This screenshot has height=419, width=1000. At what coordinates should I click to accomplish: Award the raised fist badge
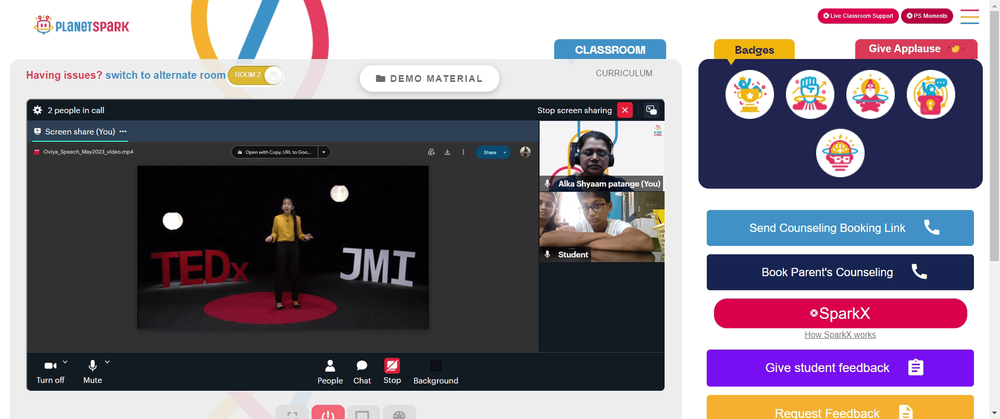810,94
